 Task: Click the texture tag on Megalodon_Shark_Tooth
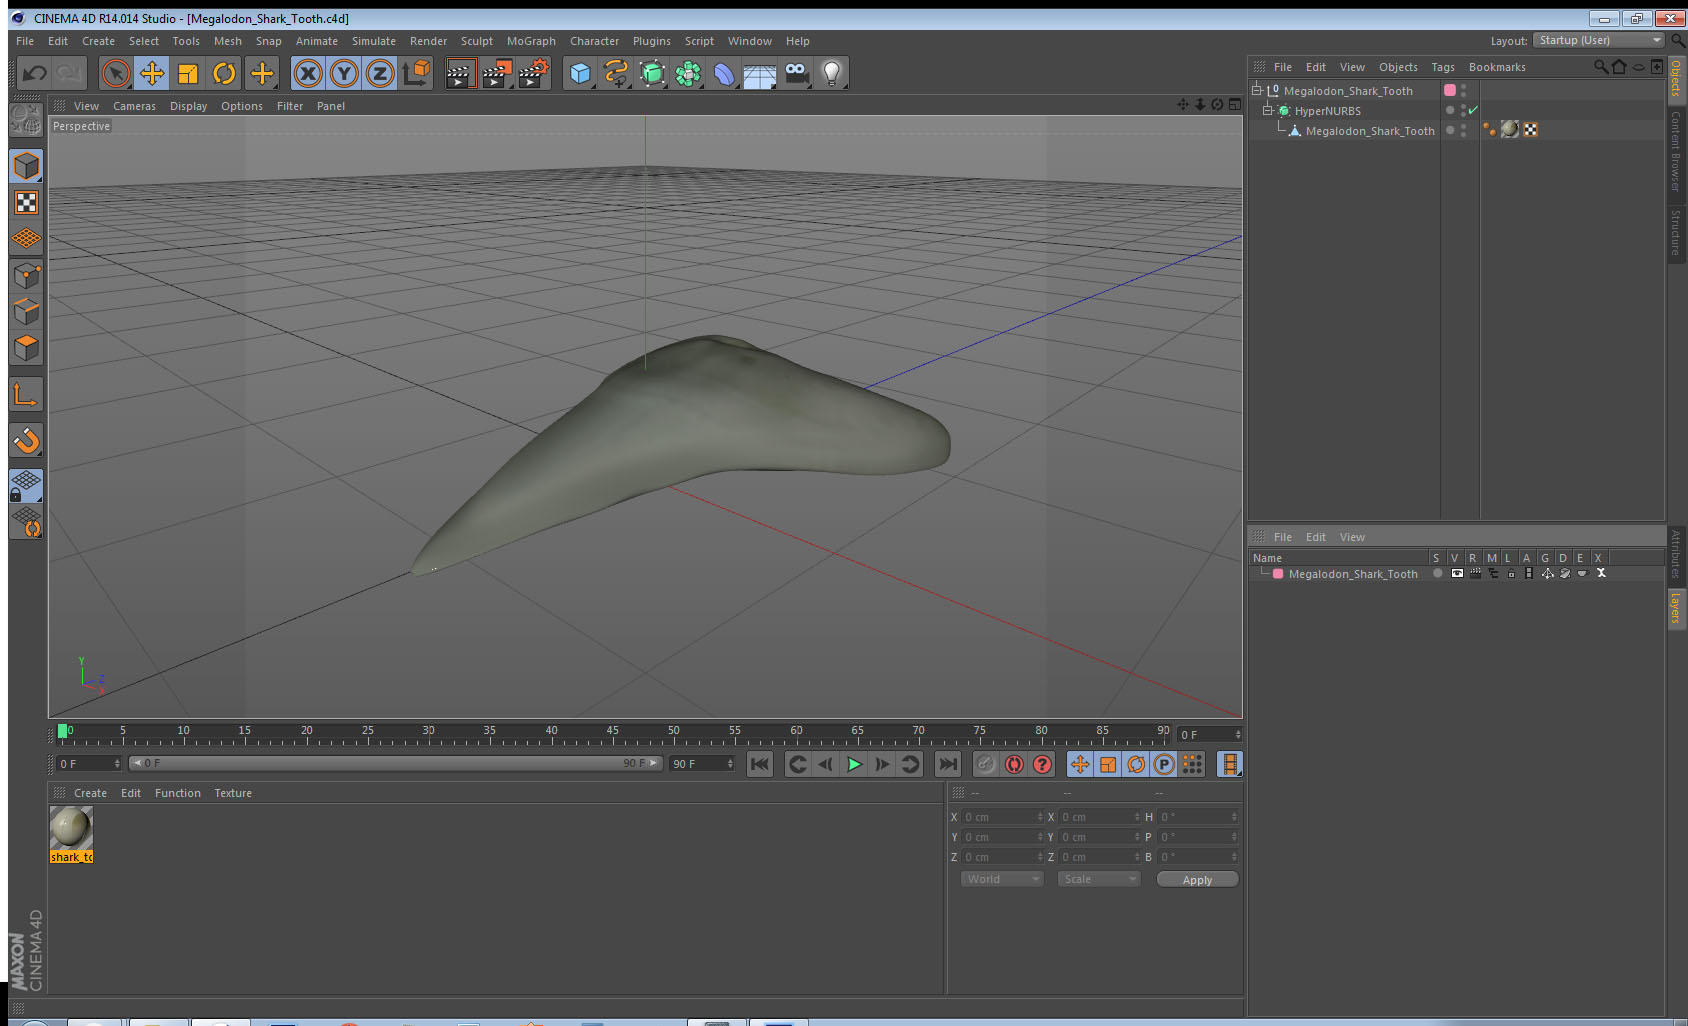tap(1510, 129)
